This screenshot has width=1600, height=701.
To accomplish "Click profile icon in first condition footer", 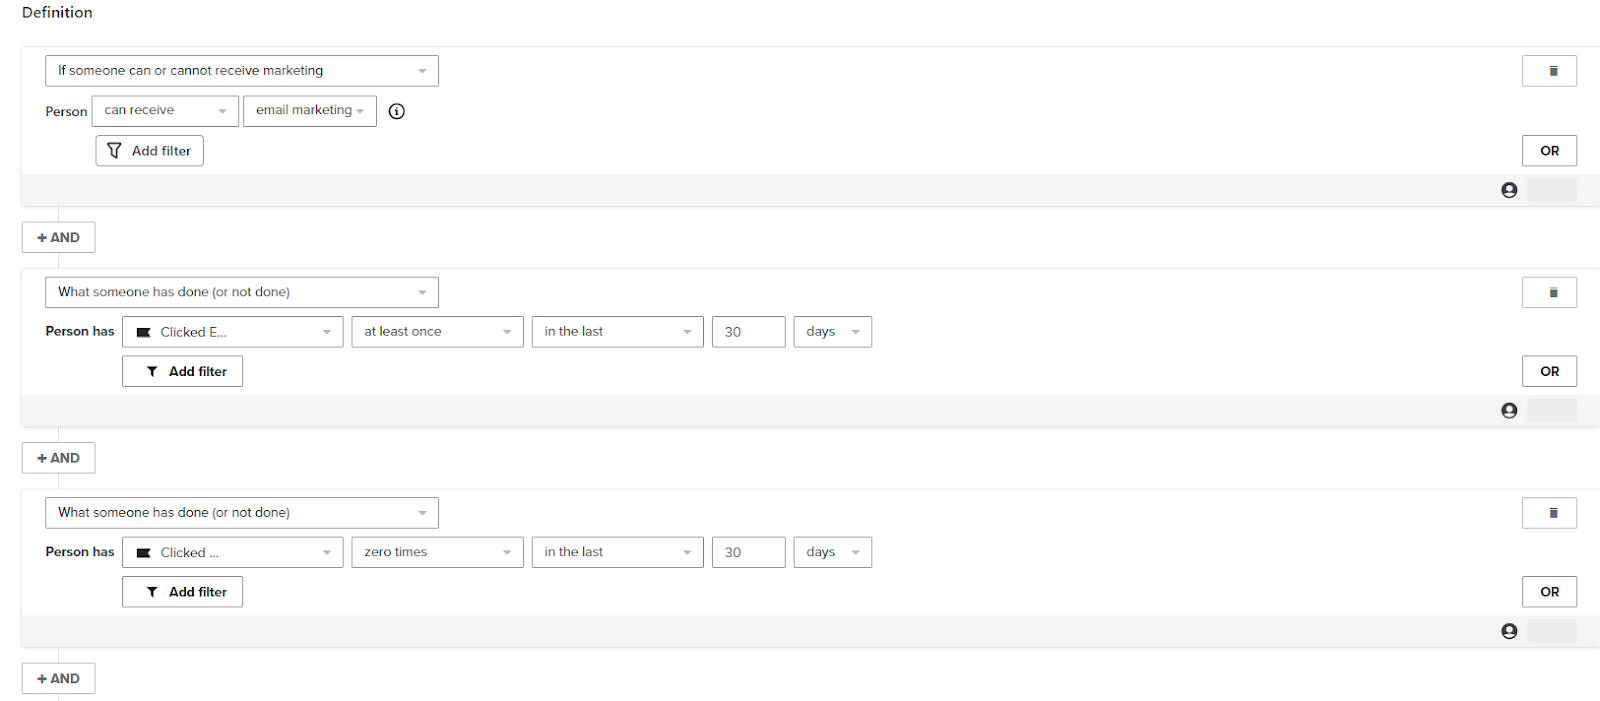I will pyautogui.click(x=1509, y=190).
